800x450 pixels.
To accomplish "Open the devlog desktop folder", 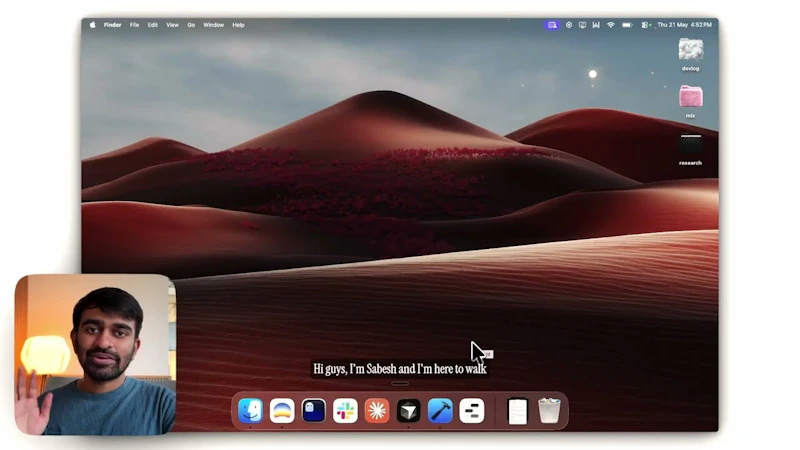I will [x=690, y=55].
